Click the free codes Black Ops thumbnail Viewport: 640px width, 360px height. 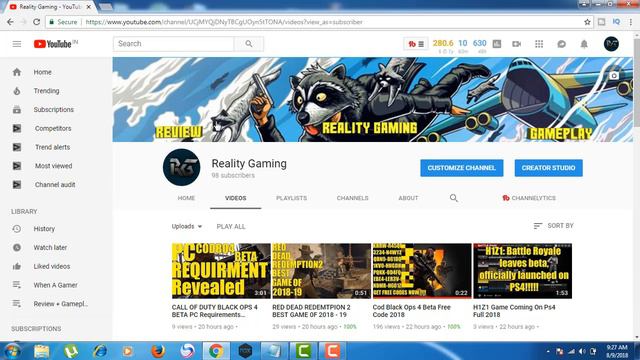(422, 271)
